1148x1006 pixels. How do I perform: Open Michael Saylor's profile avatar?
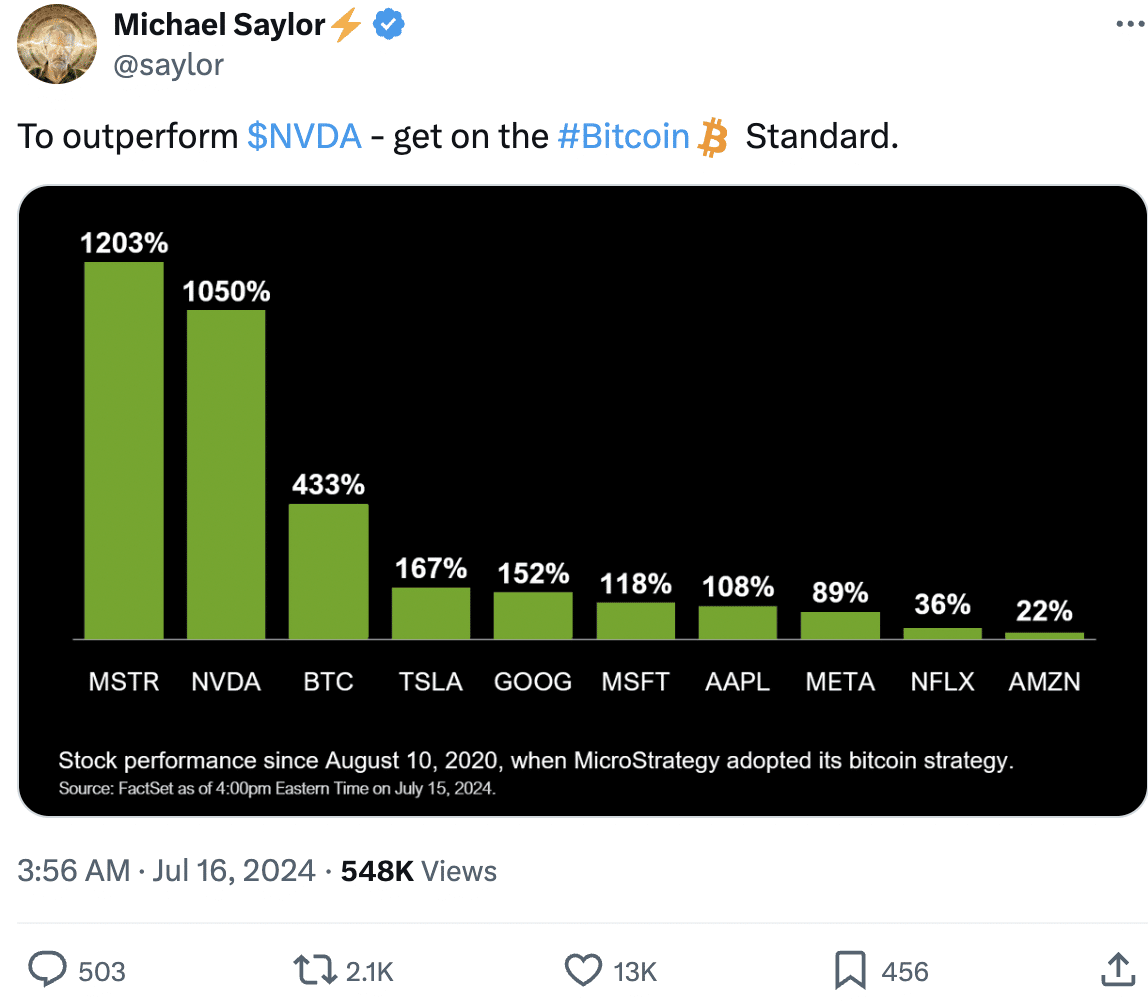pyautogui.click(x=56, y=44)
